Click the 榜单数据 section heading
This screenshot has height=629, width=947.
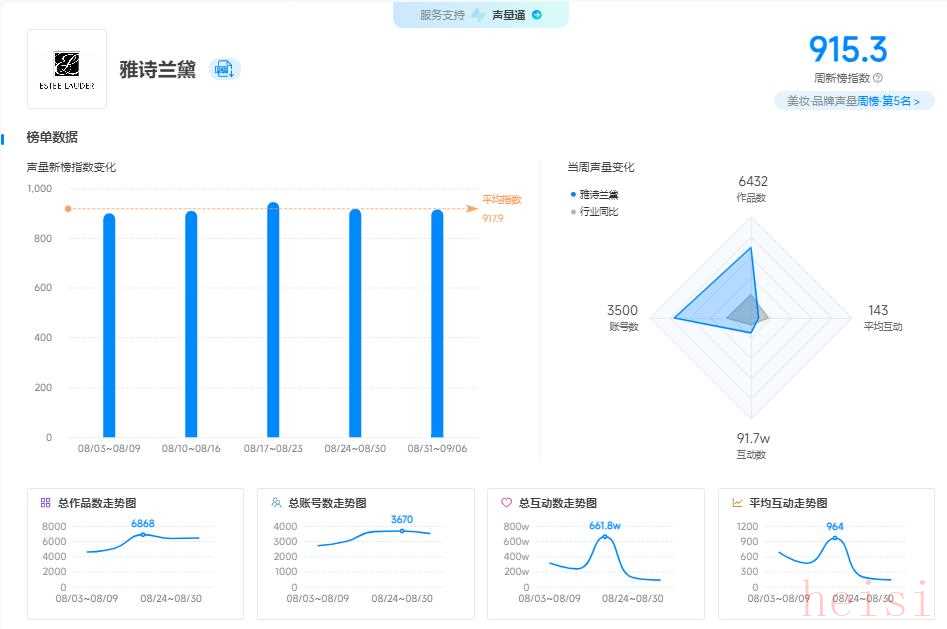pos(52,137)
